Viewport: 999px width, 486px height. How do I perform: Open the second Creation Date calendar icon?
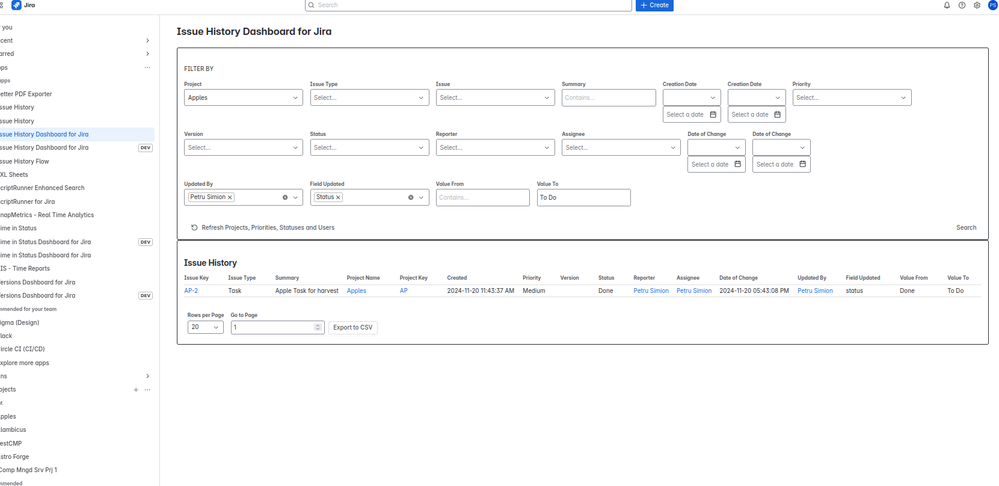pyautogui.click(x=778, y=115)
